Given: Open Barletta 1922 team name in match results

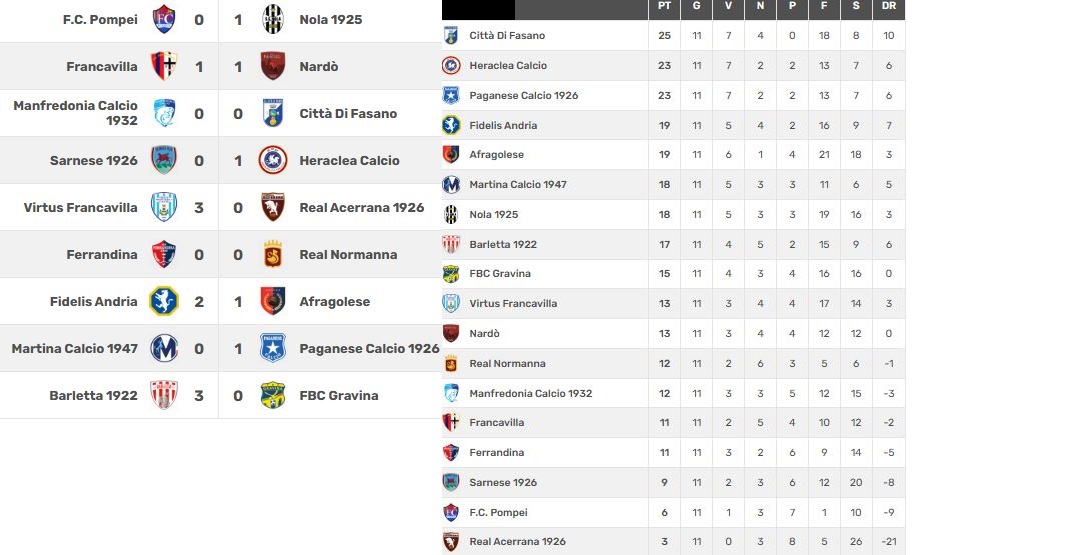Looking at the screenshot, I should coord(93,396).
